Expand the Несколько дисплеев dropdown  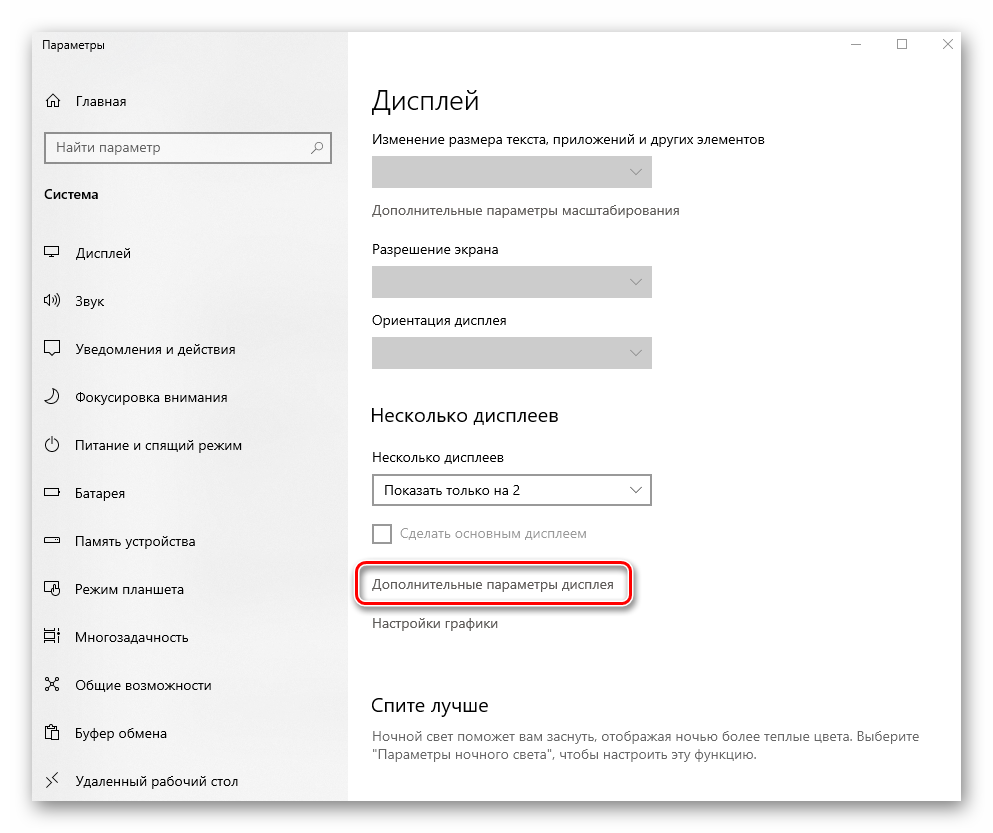tap(511, 490)
